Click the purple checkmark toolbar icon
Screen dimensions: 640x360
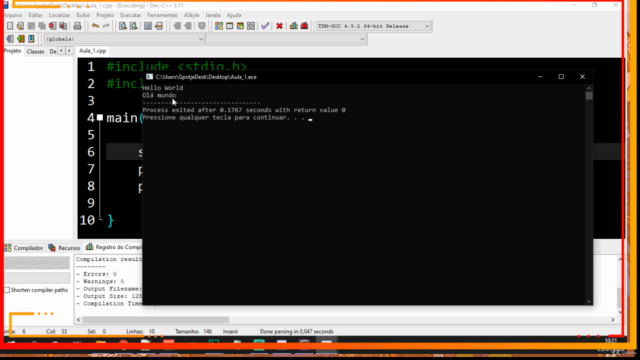pos(265,26)
